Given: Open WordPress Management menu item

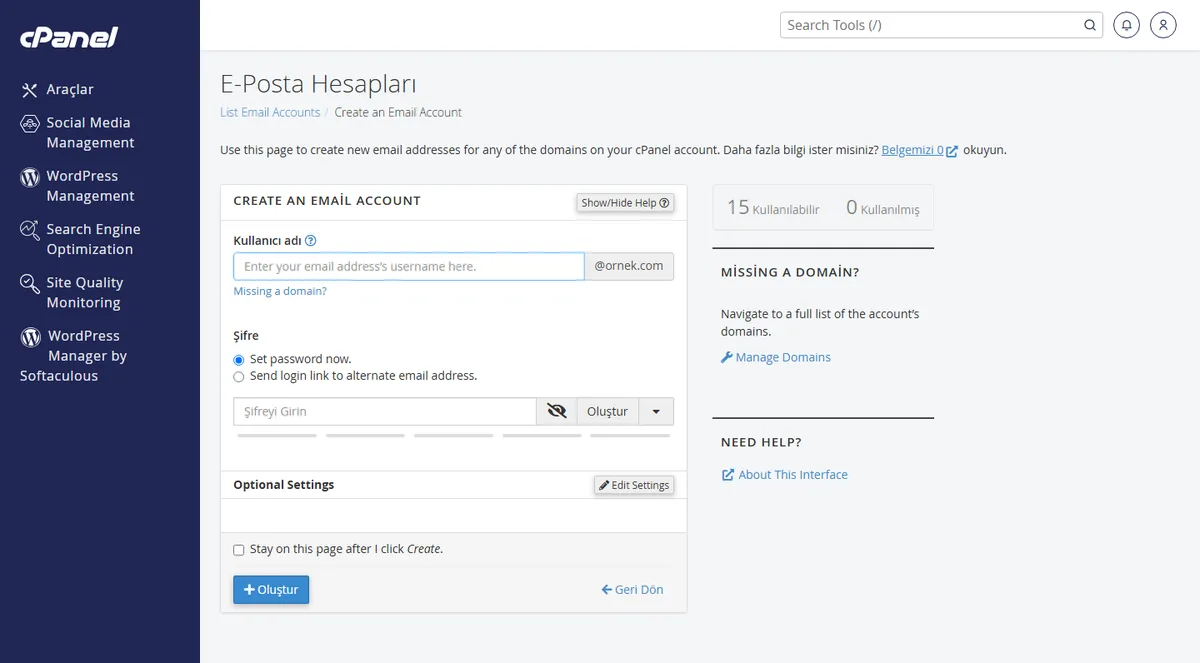Looking at the screenshot, I should (x=90, y=186).
